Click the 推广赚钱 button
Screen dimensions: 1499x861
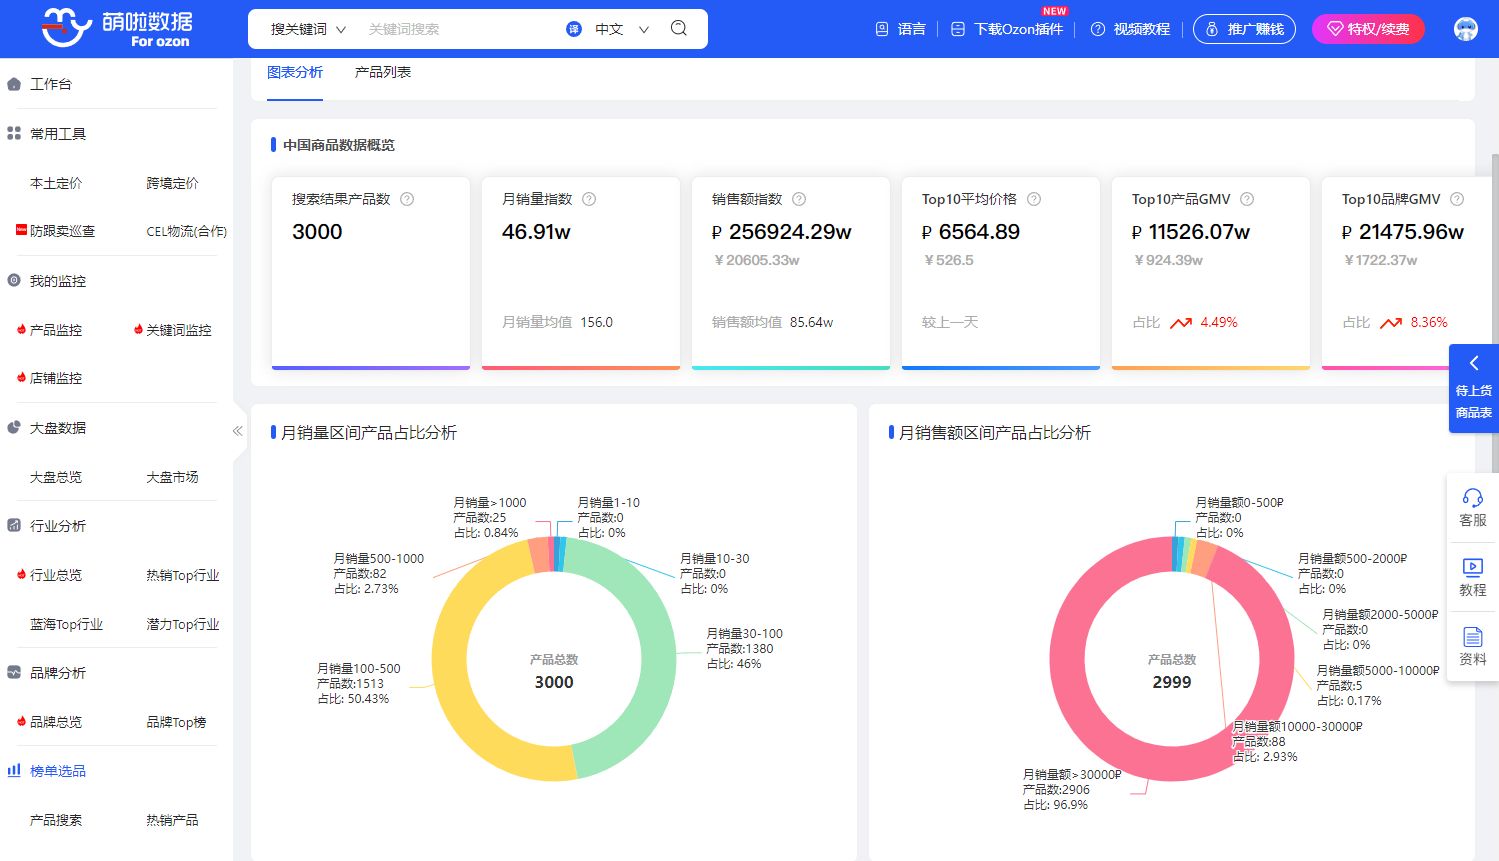(x=1244, y=29)
